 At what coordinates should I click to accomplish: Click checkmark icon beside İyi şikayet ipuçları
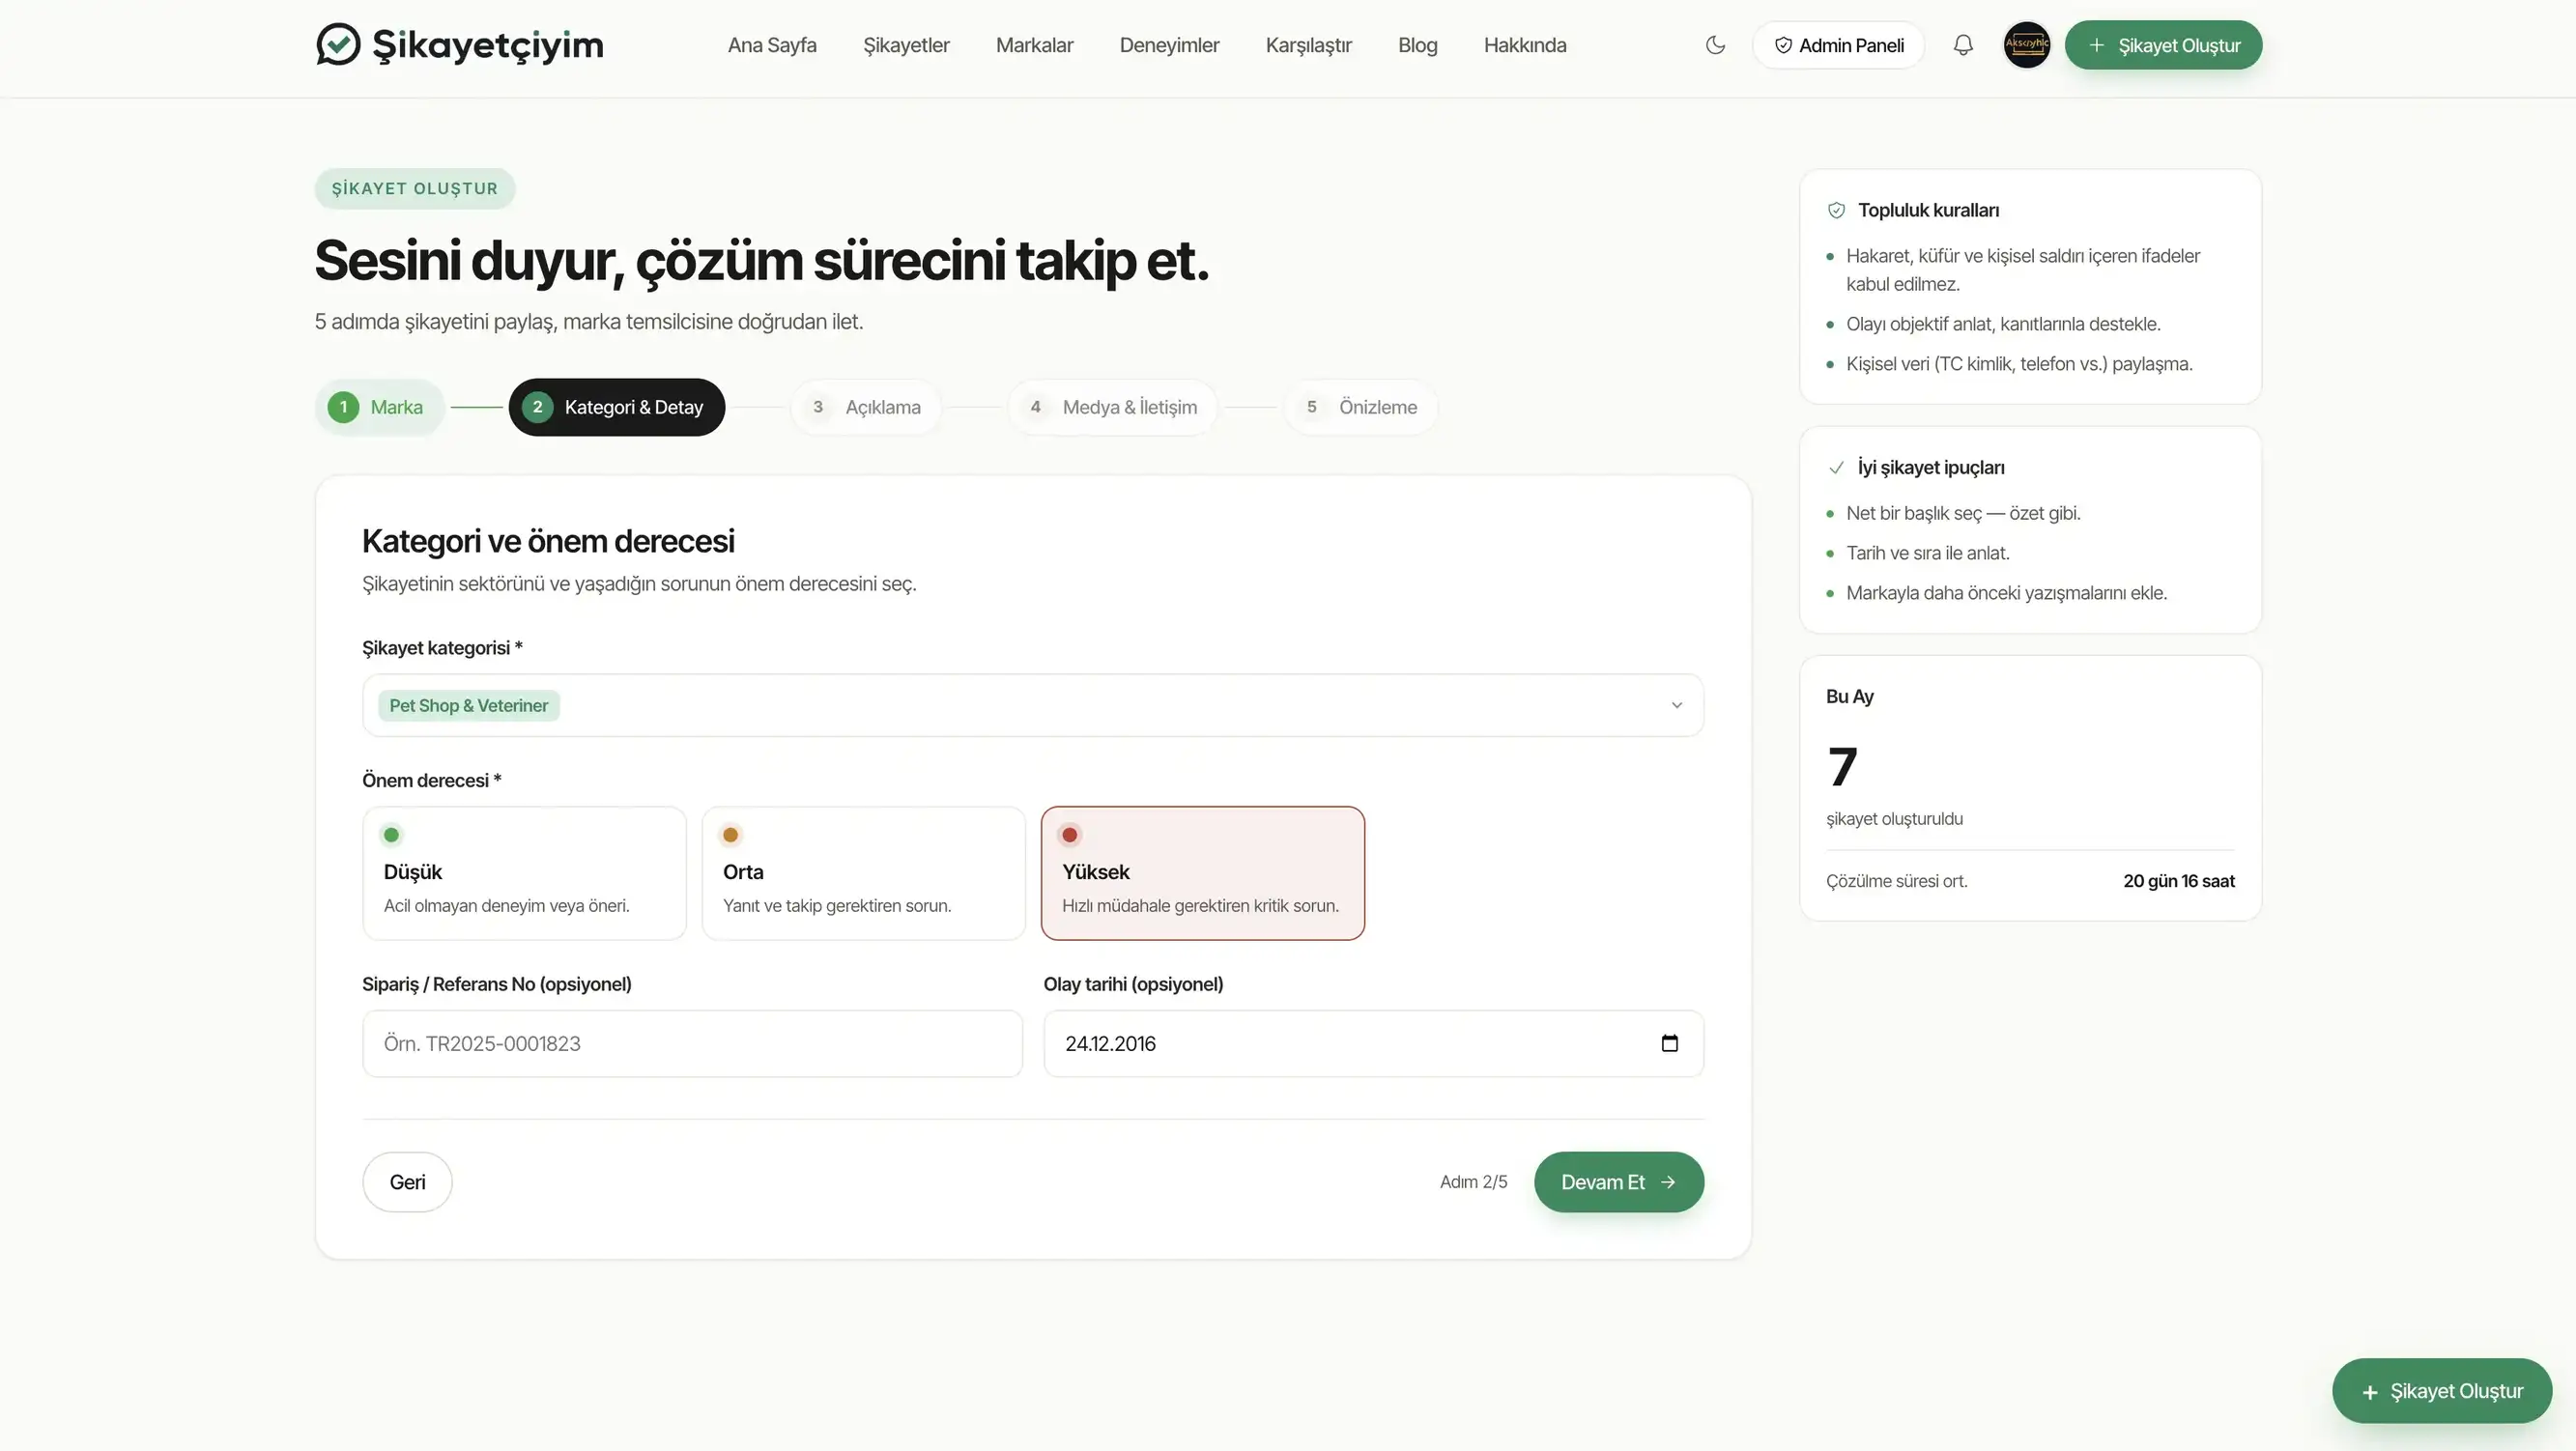[x=1836, y=467]
